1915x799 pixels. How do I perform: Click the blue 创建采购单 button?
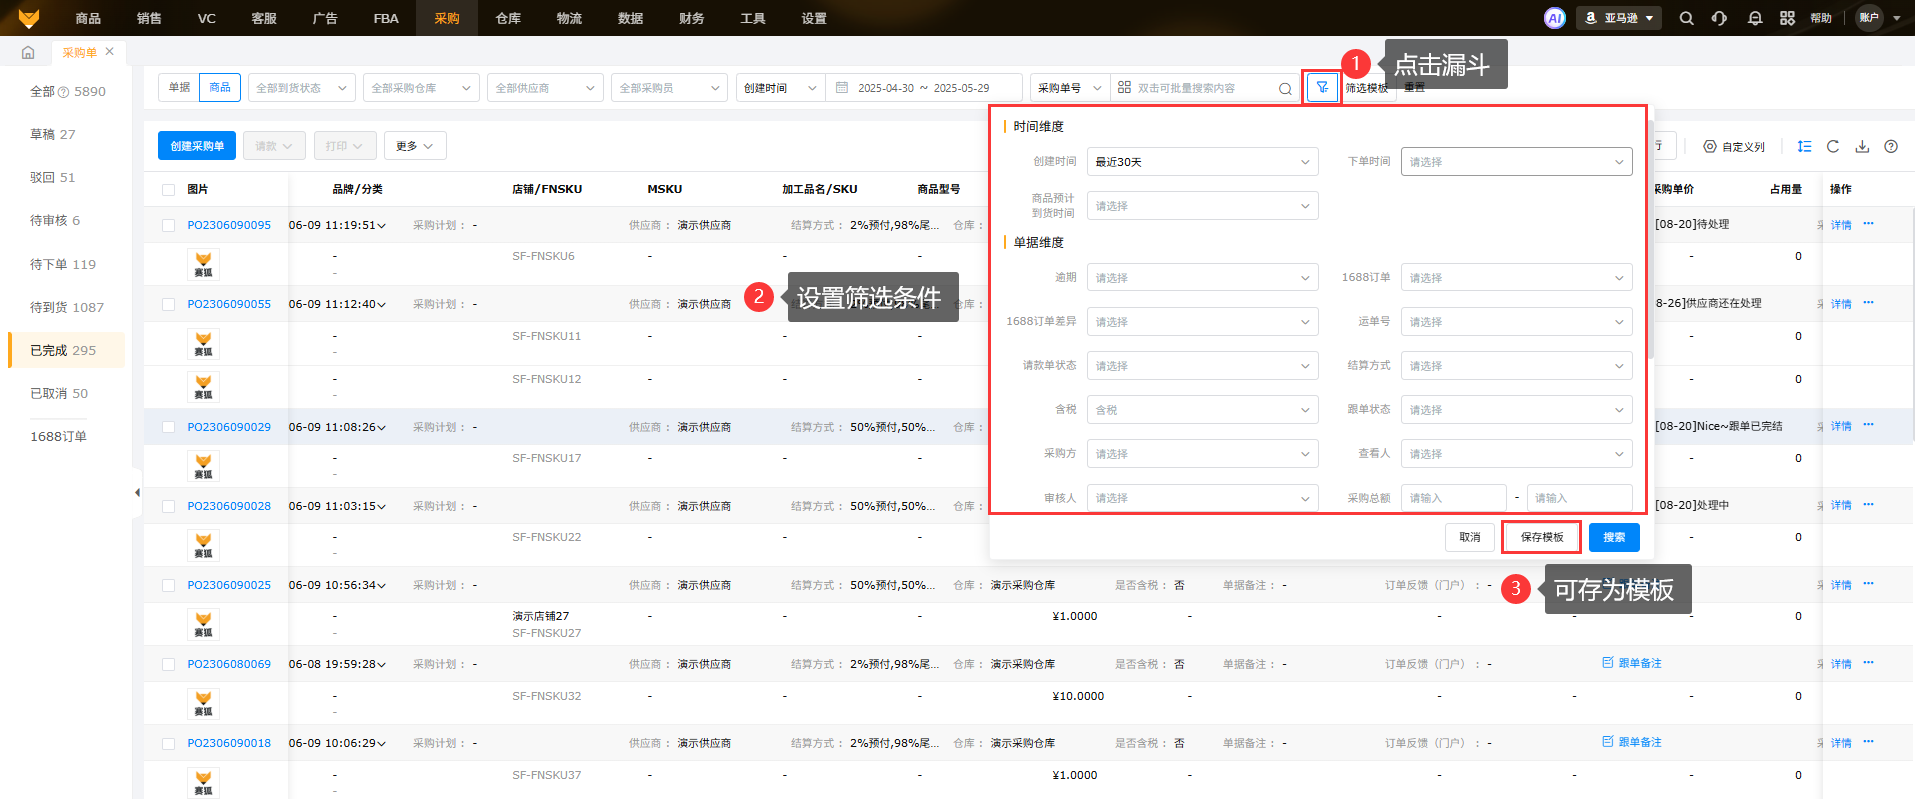click(197, 146)
